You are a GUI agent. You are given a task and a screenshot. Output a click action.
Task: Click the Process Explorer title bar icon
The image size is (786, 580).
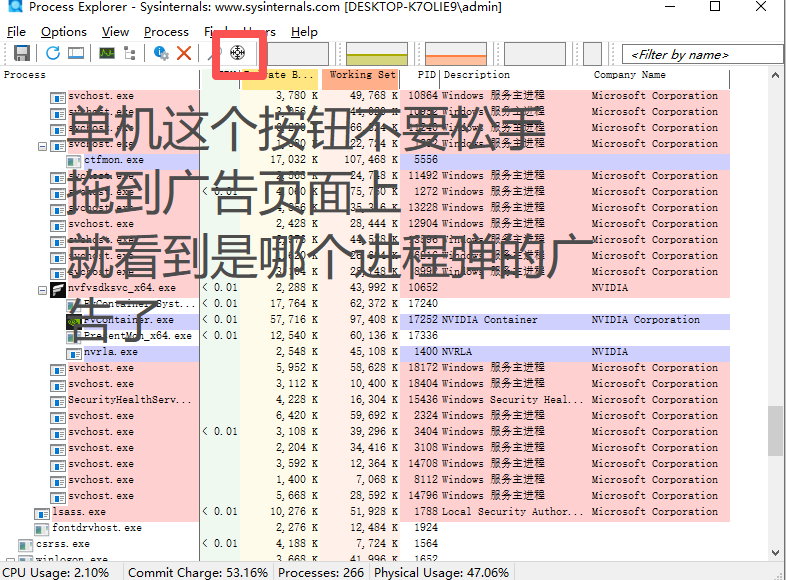click(16, 7)
